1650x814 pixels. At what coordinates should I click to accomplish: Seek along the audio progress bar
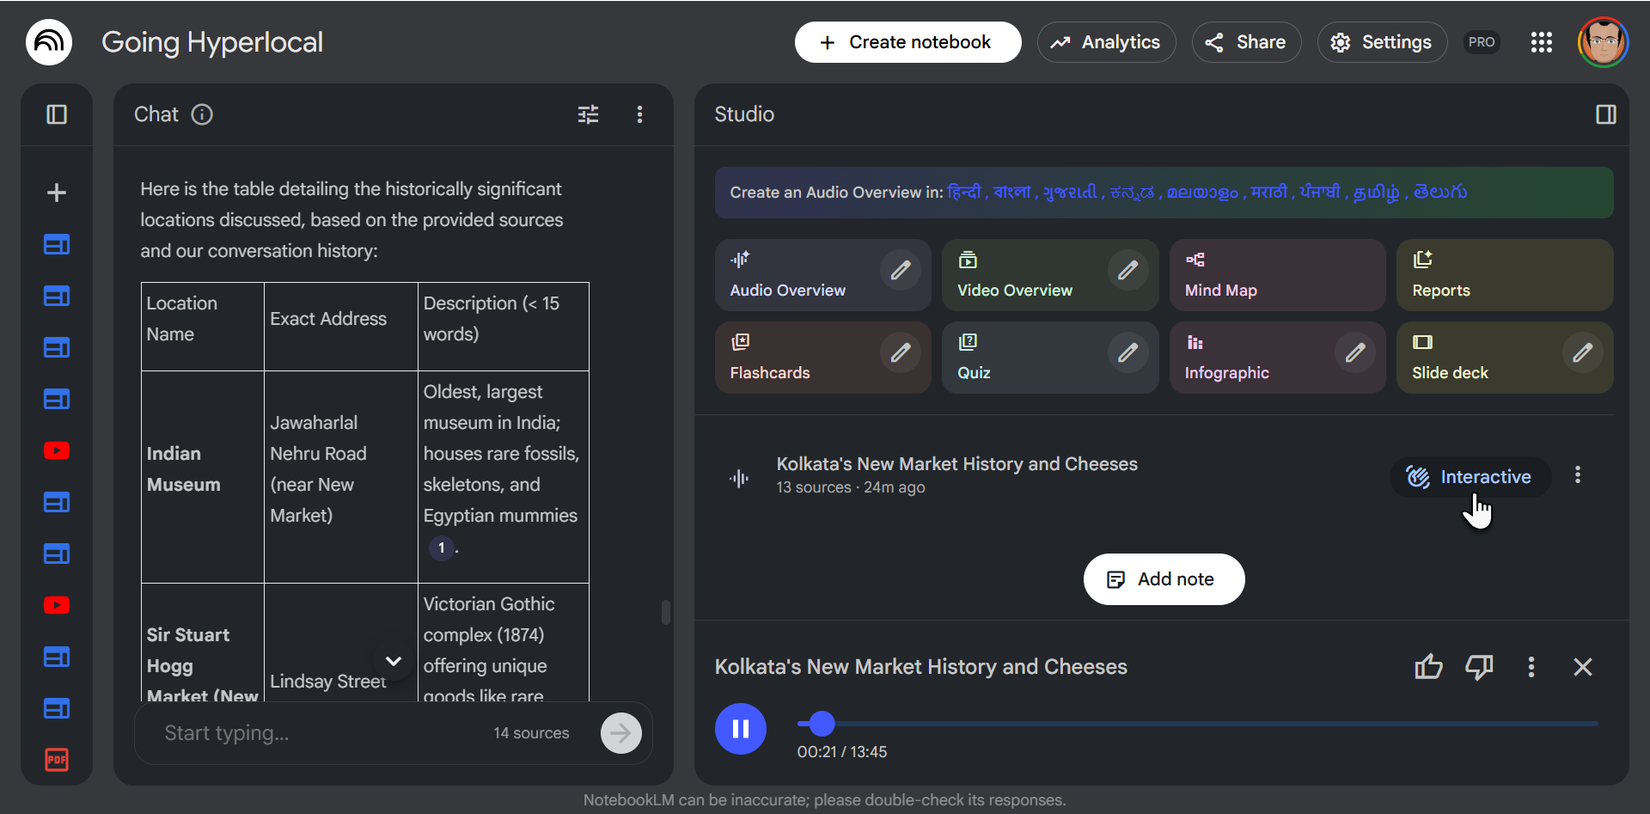point(1197,723)
